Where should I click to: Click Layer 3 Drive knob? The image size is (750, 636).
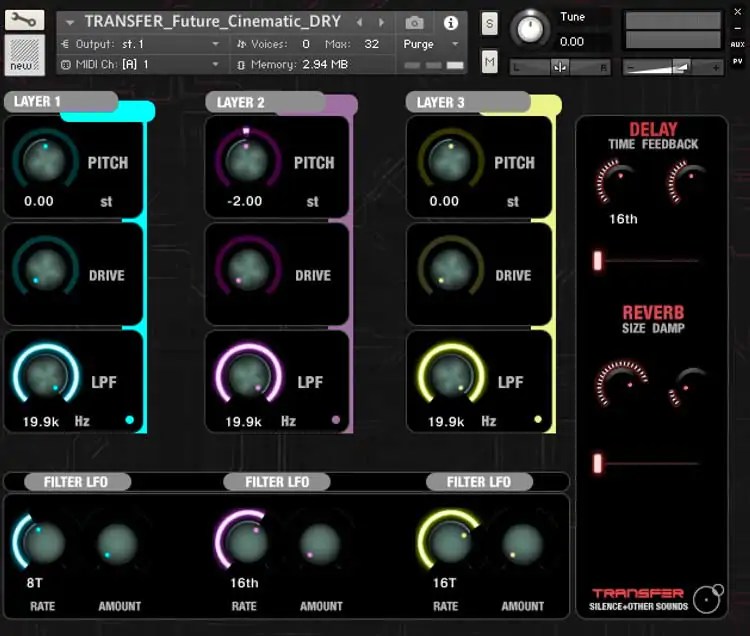451,270
